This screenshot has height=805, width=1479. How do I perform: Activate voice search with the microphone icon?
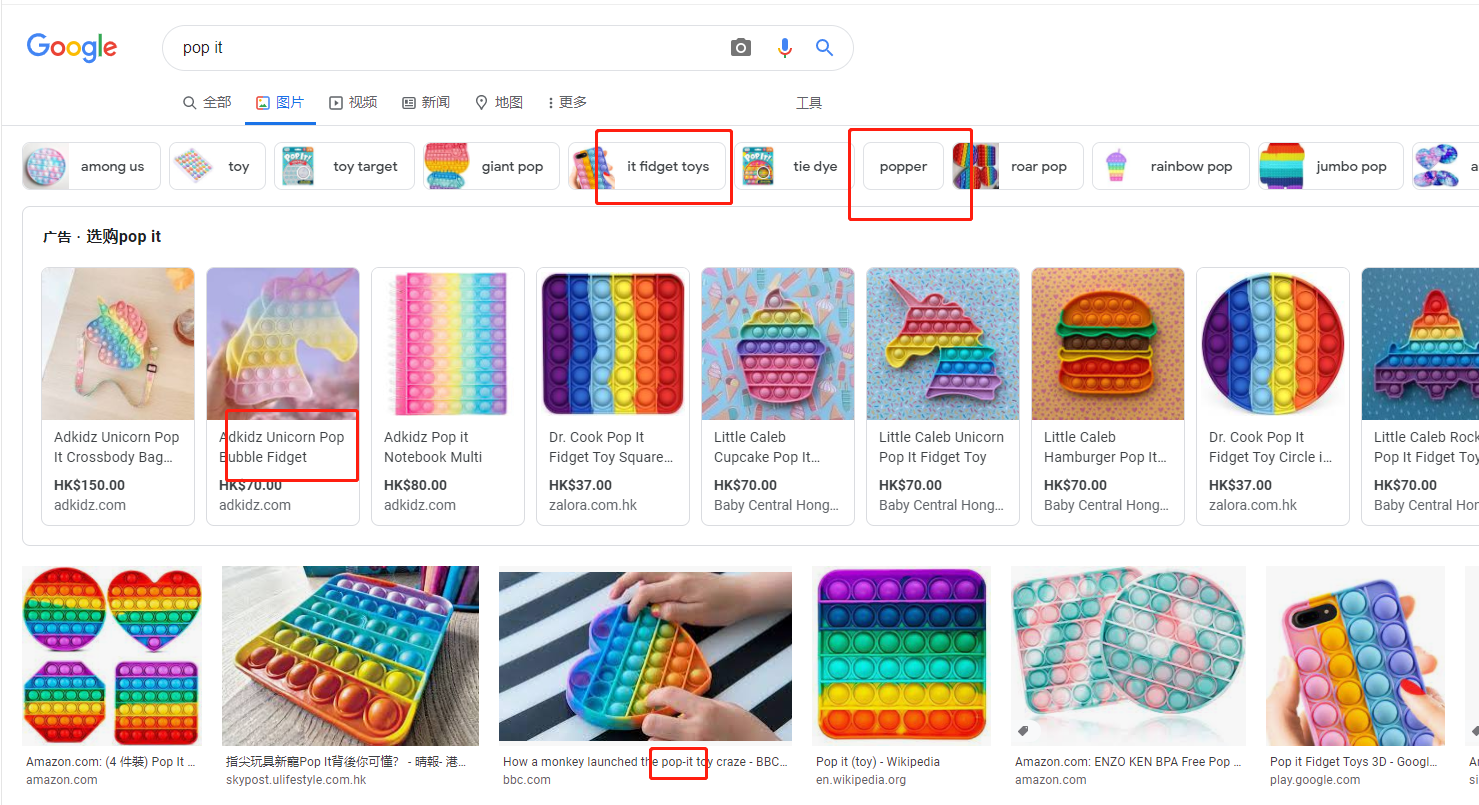pos(783,47)
